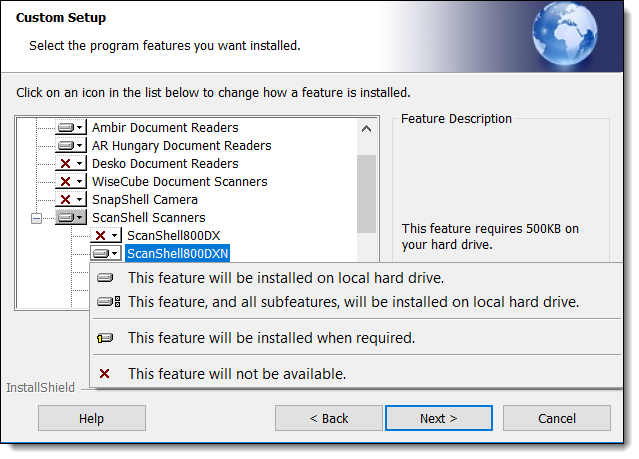Choose 'This feature will not be available'
The height and width of the screenshot is (459, 639).
click(357, 373)
